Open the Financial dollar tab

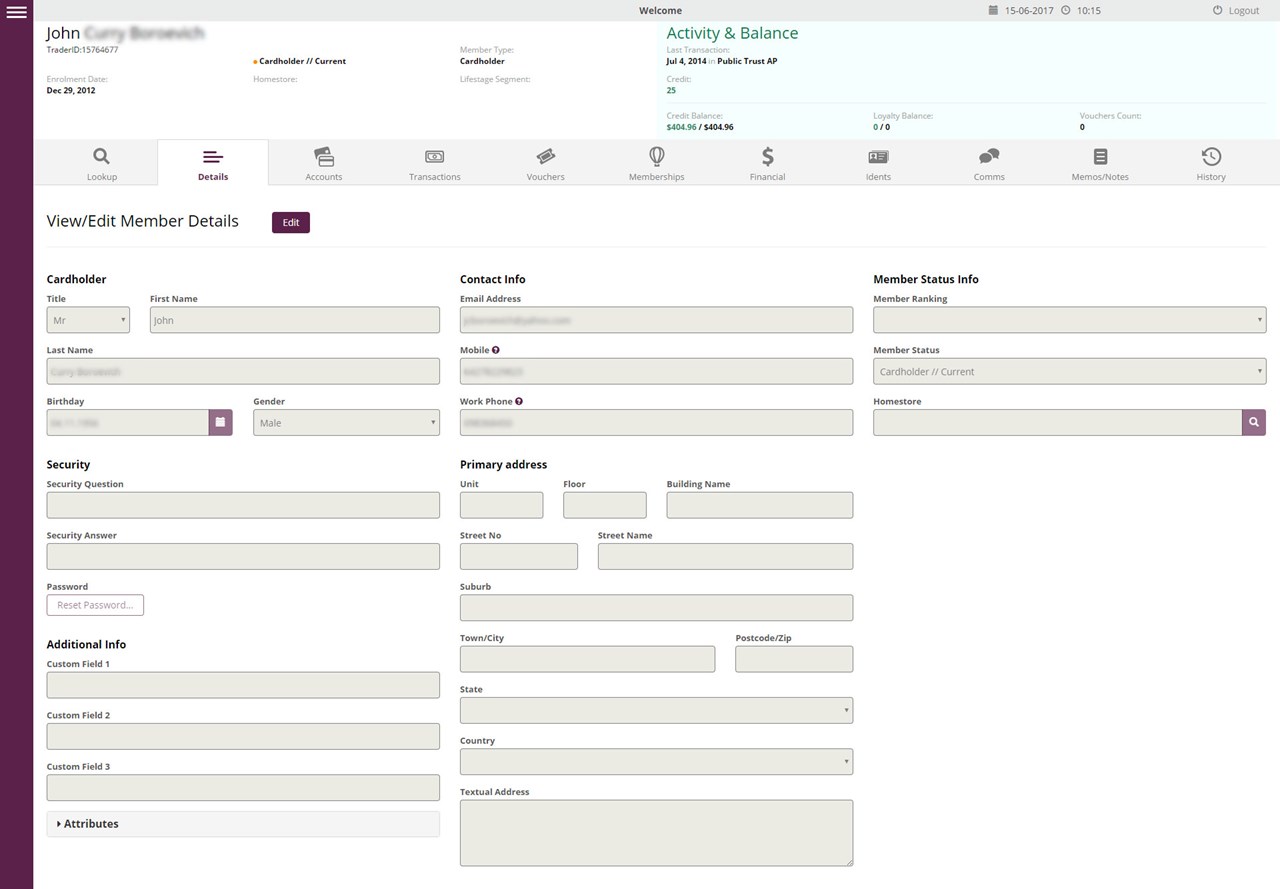pos(767,163)
